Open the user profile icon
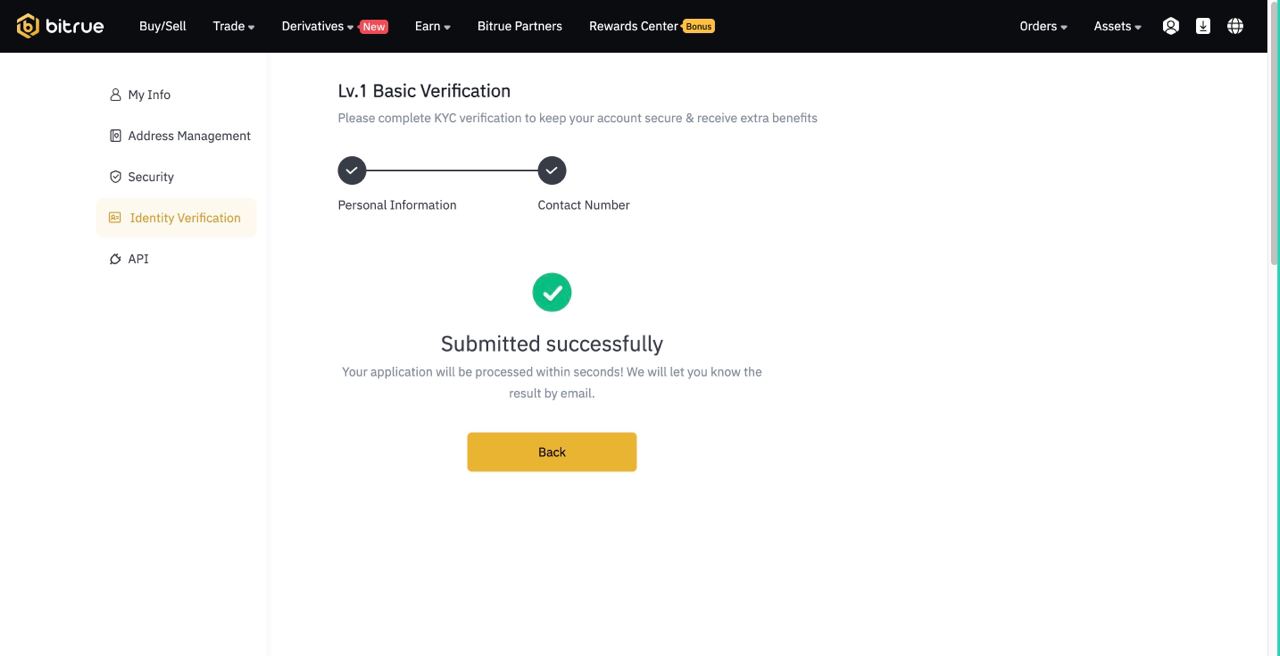Screen dimensions: 1280x656 [x=1171, y=26]
